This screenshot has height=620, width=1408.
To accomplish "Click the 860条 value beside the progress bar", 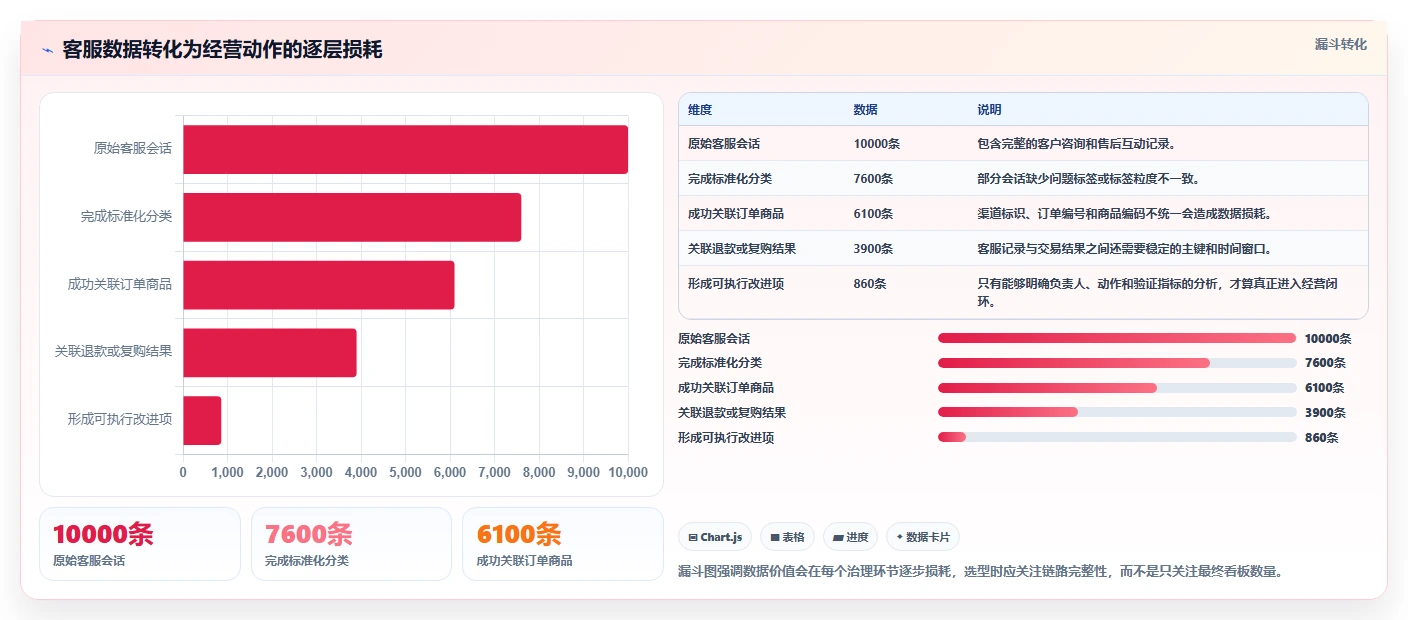I will tap(1321, 437).
